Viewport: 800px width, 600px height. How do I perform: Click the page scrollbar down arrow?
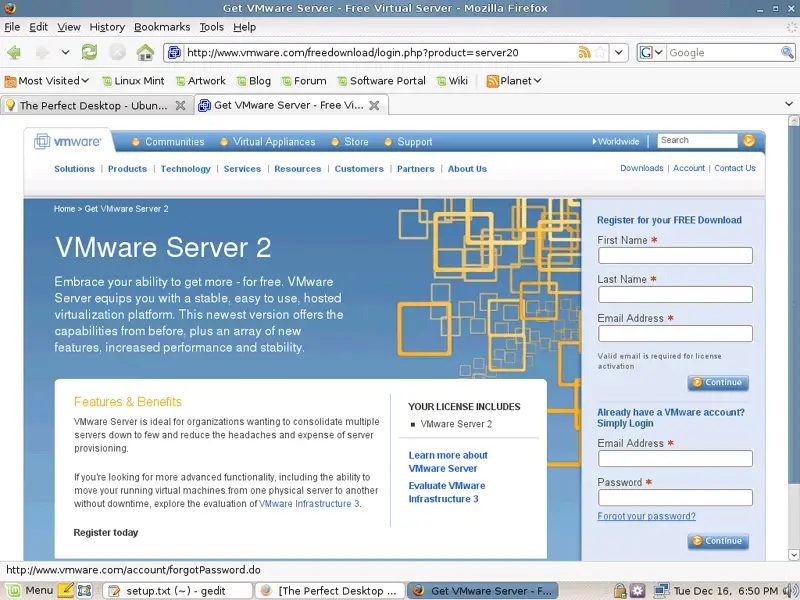click(x=793, y=554)
